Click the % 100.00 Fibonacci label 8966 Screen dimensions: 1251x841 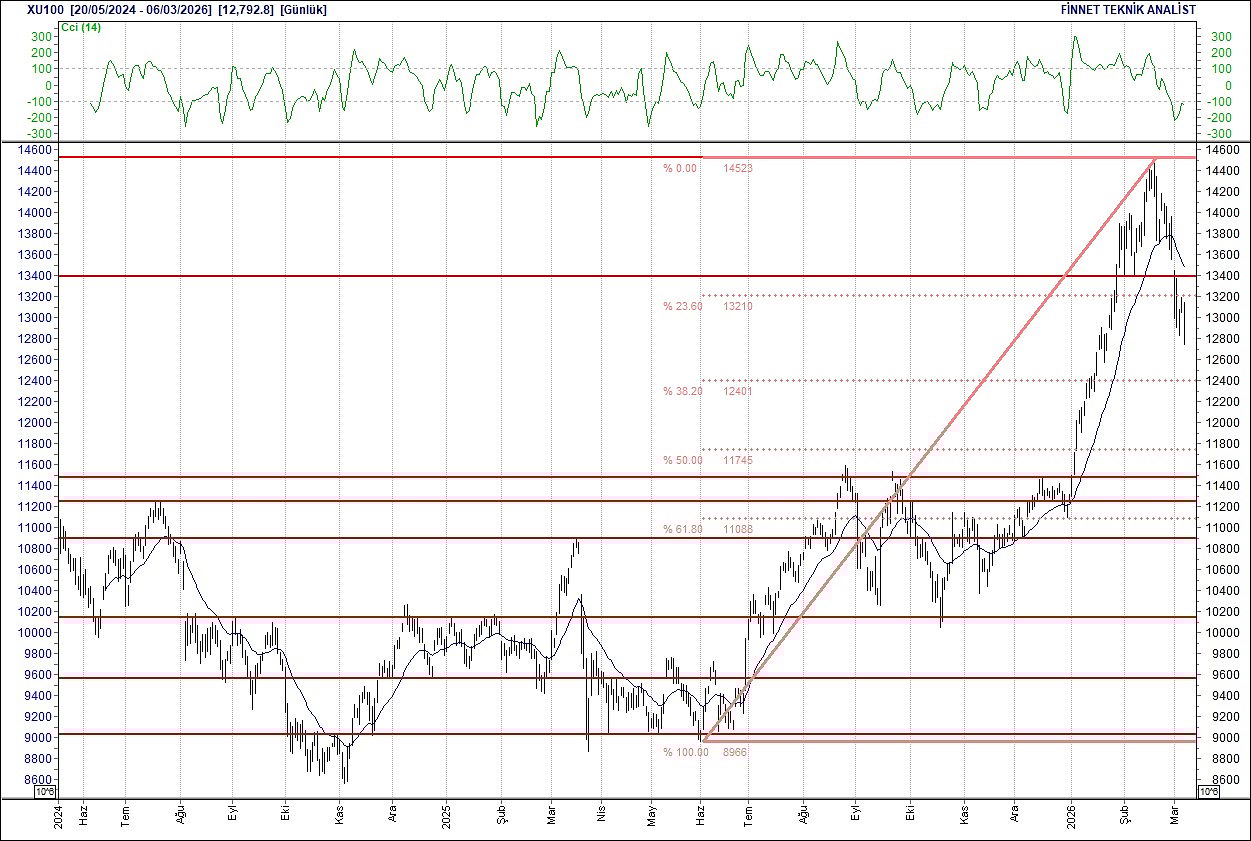pyautogui.click(x=705, y=751)
